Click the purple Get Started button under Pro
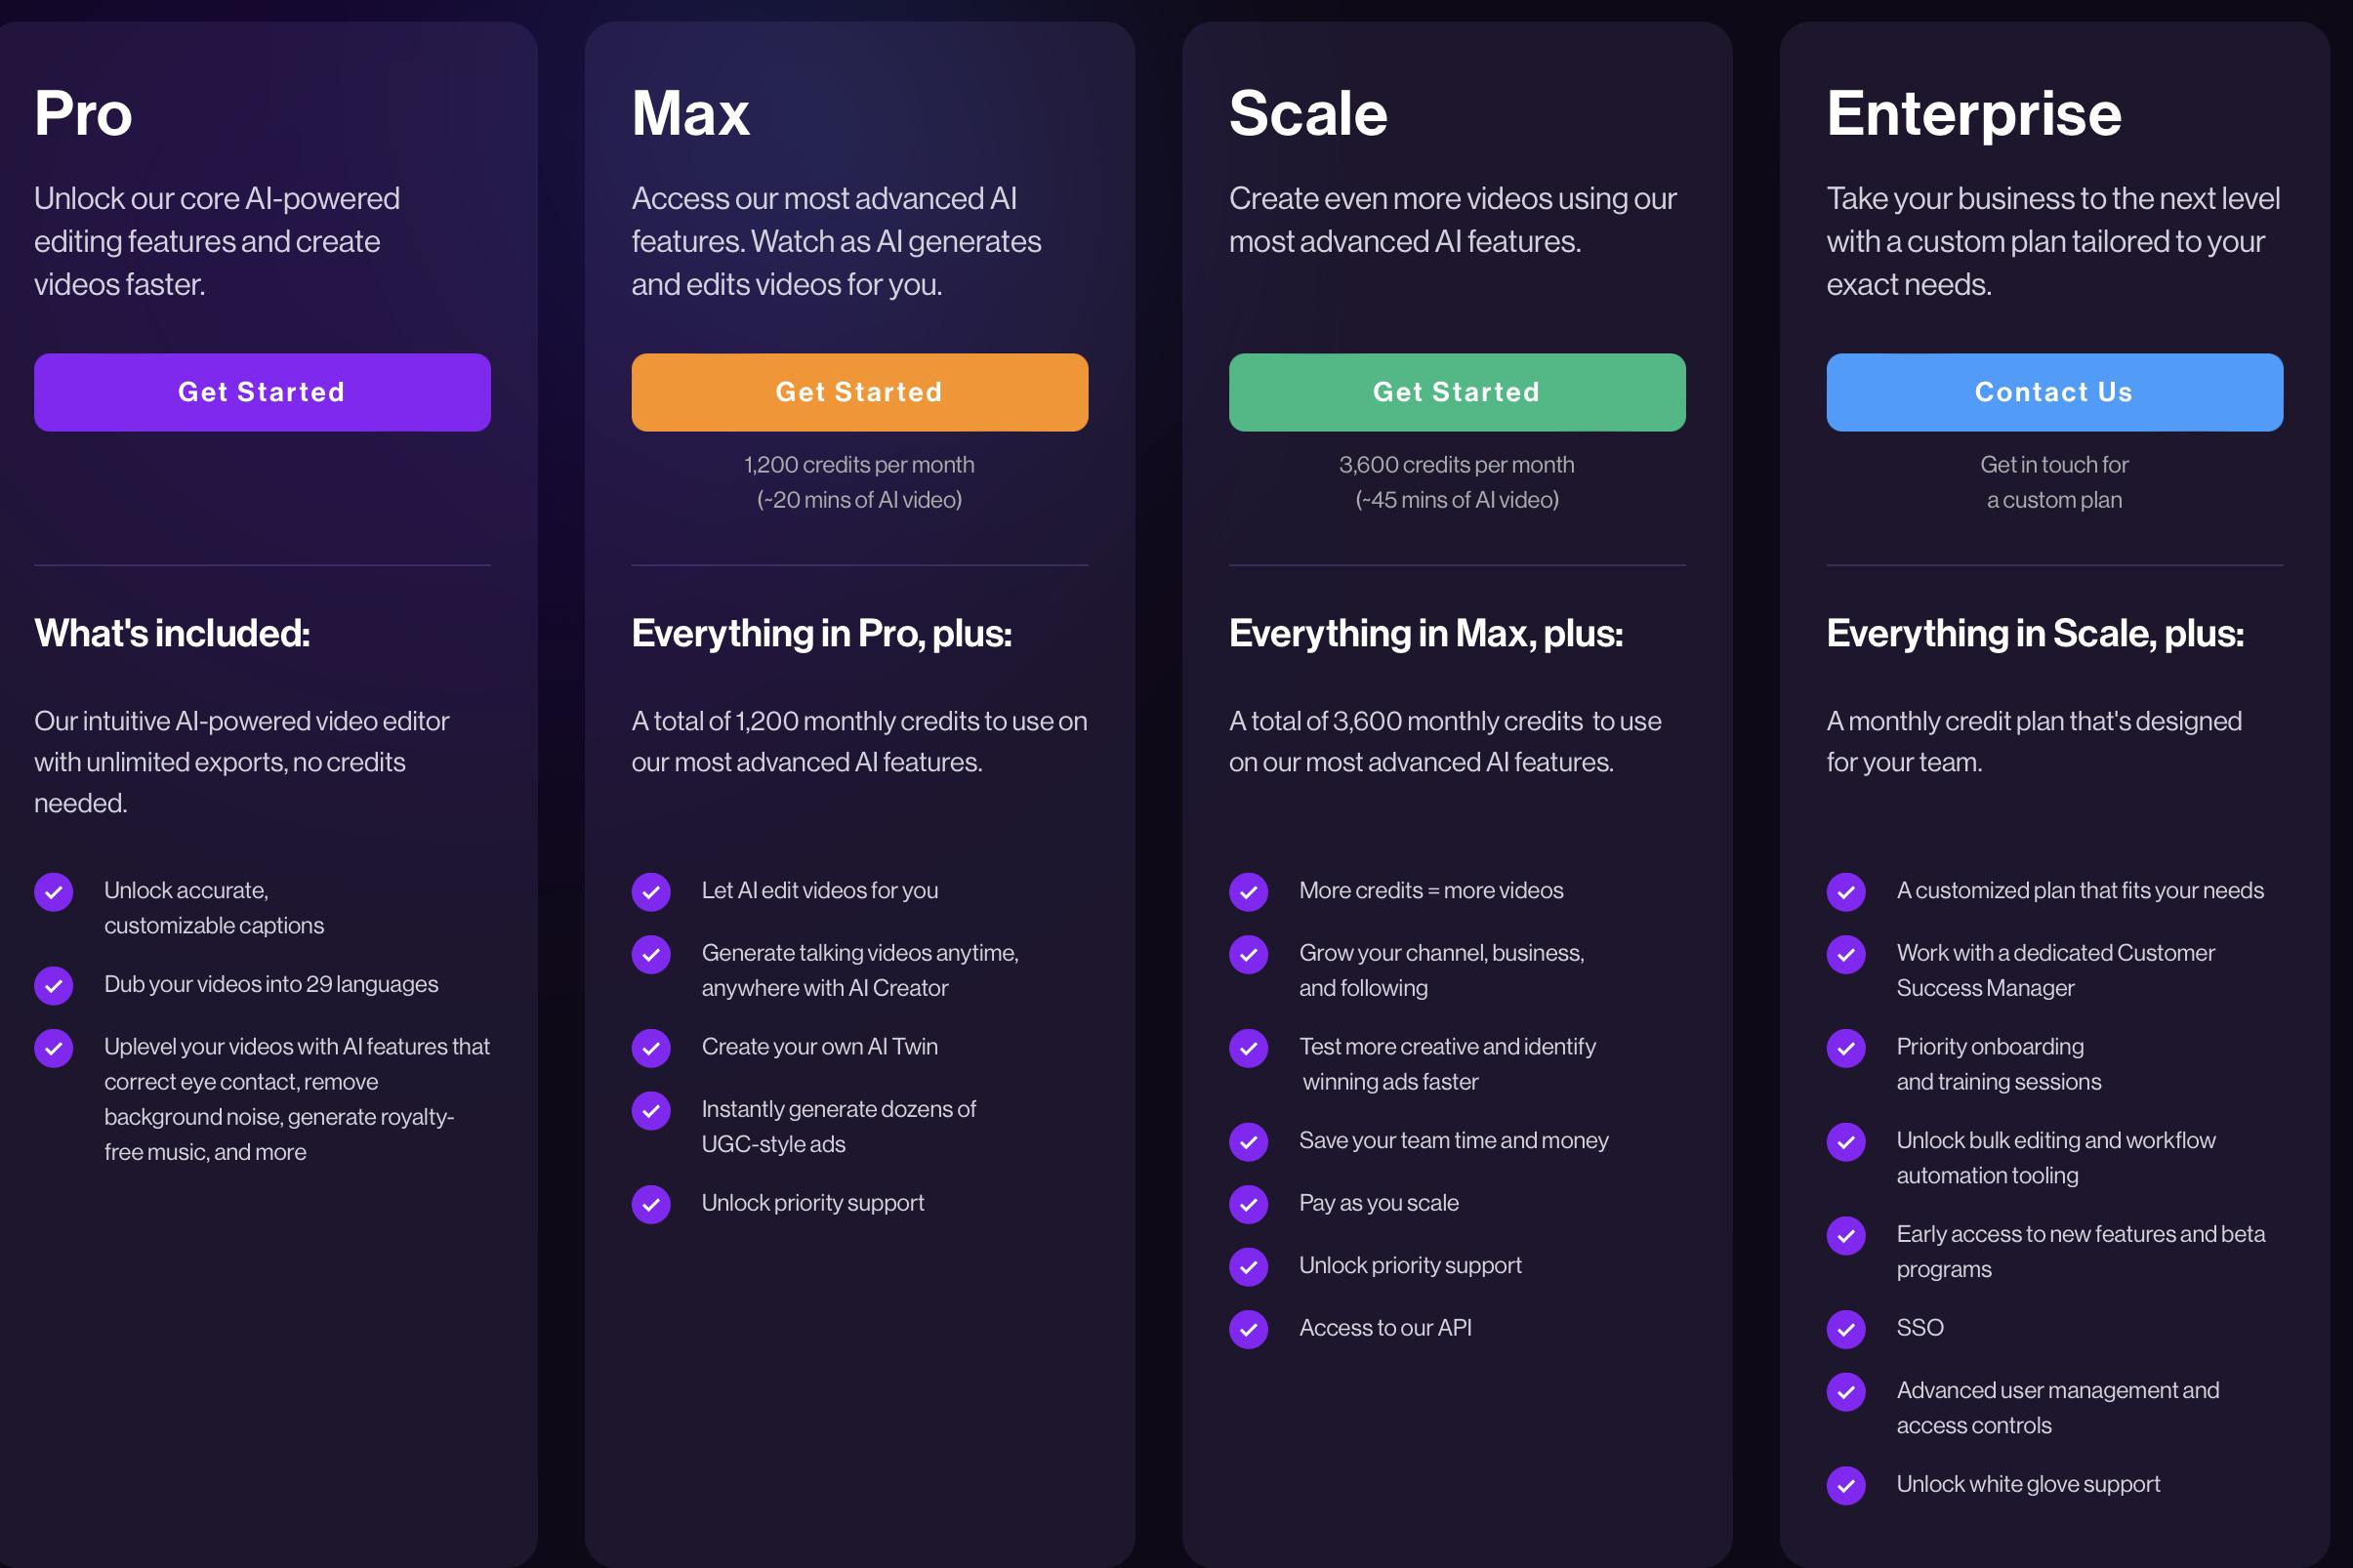This screenshot has height=1568, width=2353. coord(262,392)
